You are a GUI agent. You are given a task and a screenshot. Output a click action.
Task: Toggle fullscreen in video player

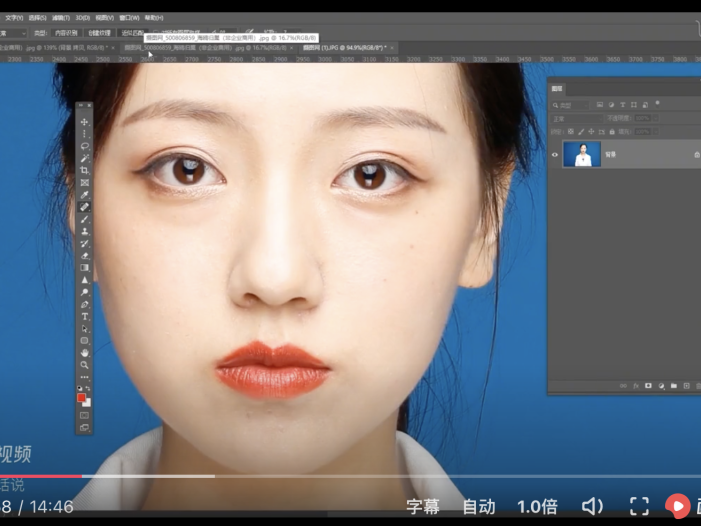pos(639,506)
